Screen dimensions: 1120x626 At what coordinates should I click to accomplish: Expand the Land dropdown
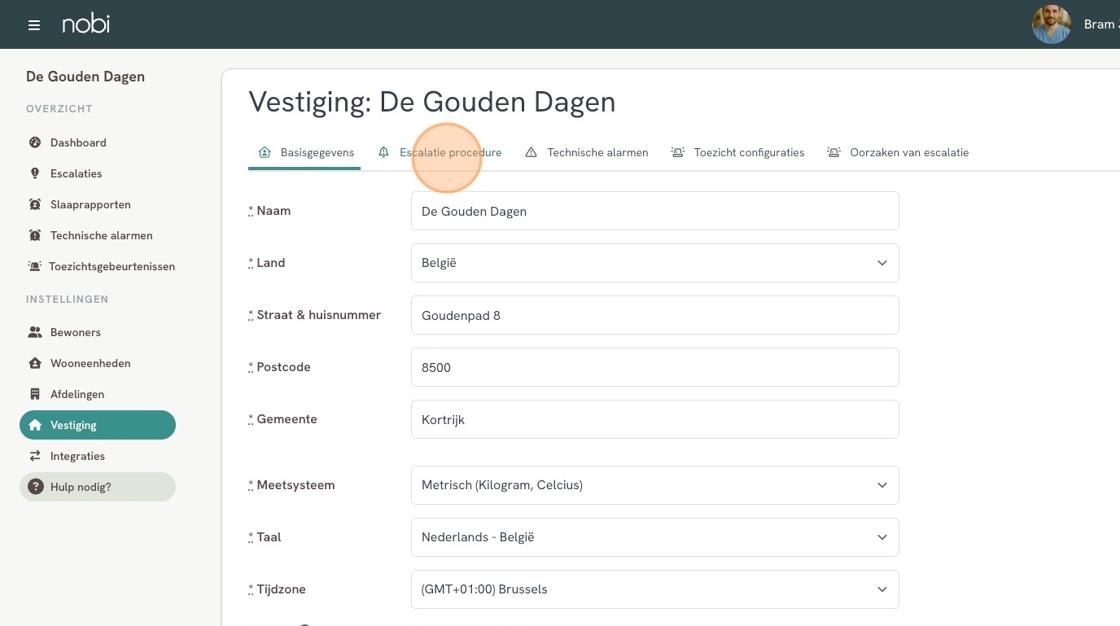[x=654, y=263]
